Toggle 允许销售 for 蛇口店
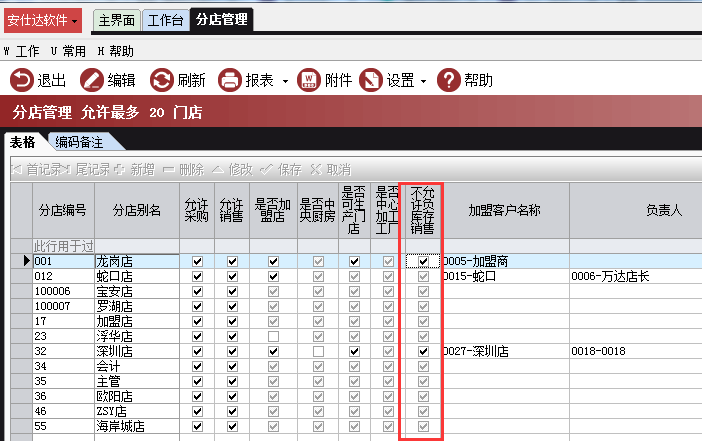This screenshot has height=441, width=702. click(x=232, y=277)
